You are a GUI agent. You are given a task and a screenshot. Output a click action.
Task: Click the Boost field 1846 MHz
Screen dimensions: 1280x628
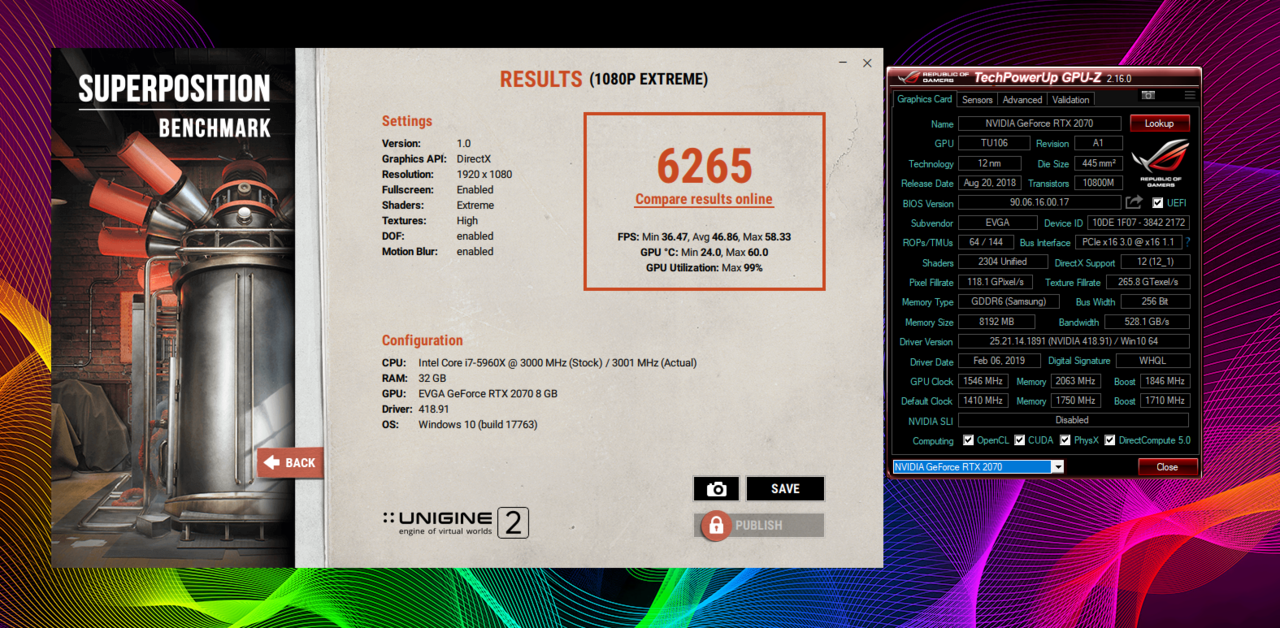[x=1165, y=381]
